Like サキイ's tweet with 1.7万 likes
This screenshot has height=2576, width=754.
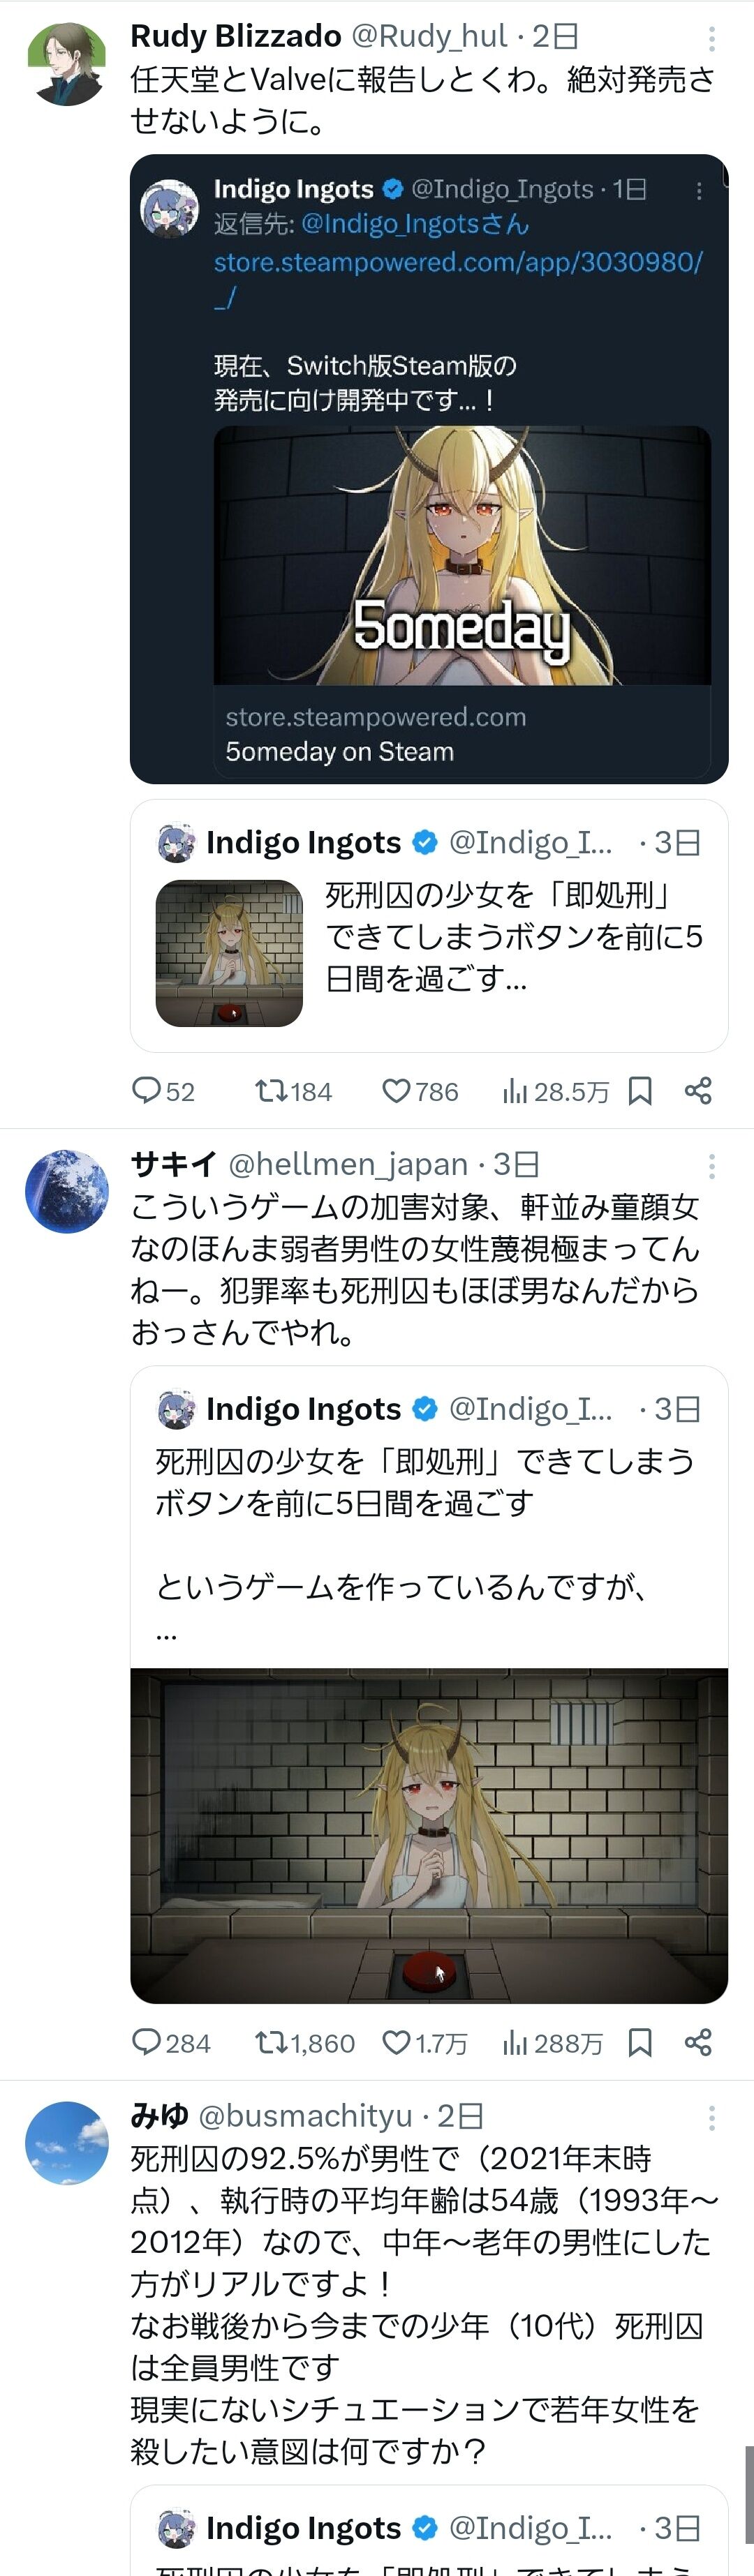tap(397, 2042)
